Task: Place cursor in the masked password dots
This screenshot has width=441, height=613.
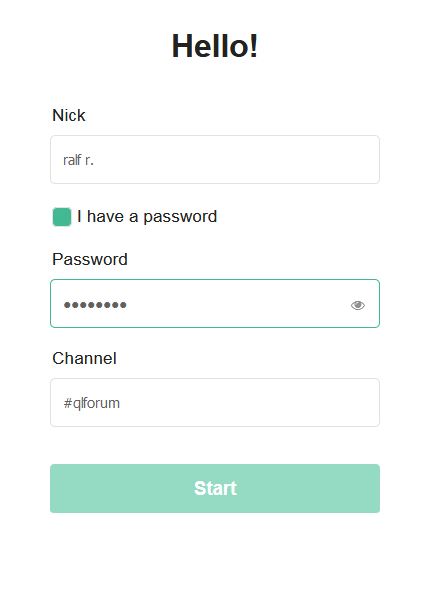Action: tap(95, 305)
